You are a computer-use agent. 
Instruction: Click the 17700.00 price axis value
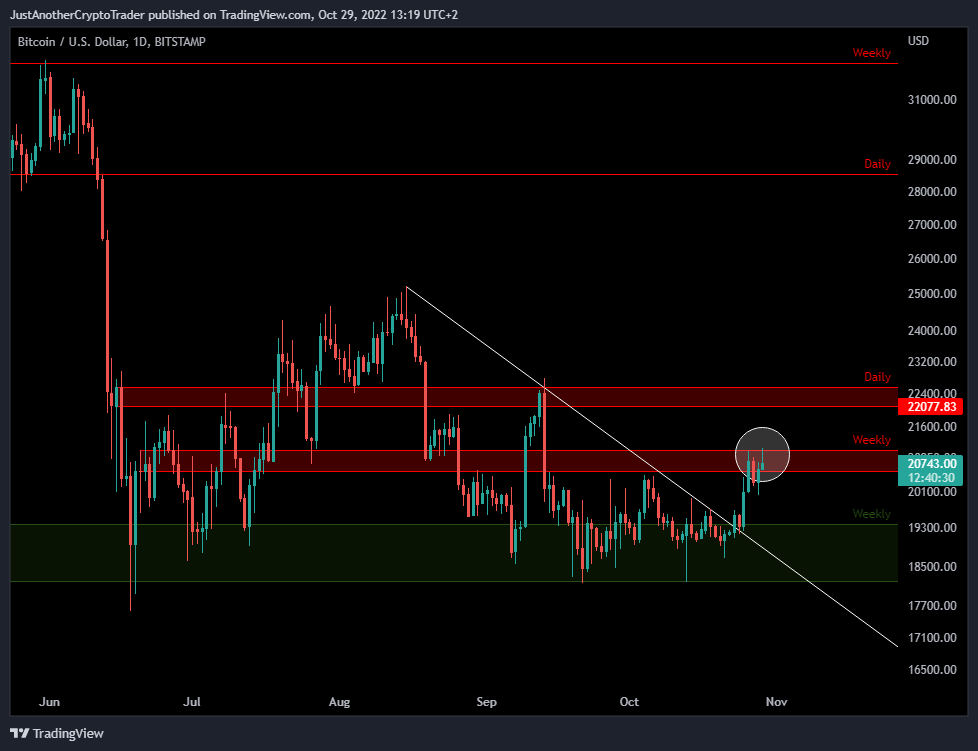click(932, 606)
